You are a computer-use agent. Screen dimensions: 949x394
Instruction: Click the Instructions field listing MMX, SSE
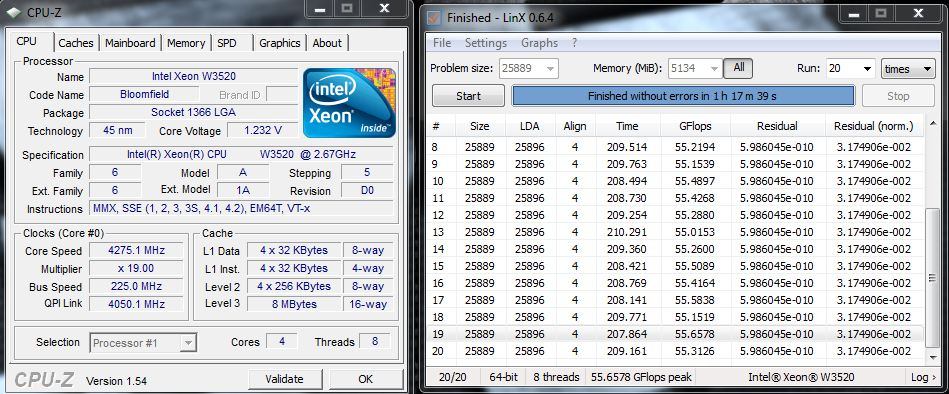[x=241, y=208]
